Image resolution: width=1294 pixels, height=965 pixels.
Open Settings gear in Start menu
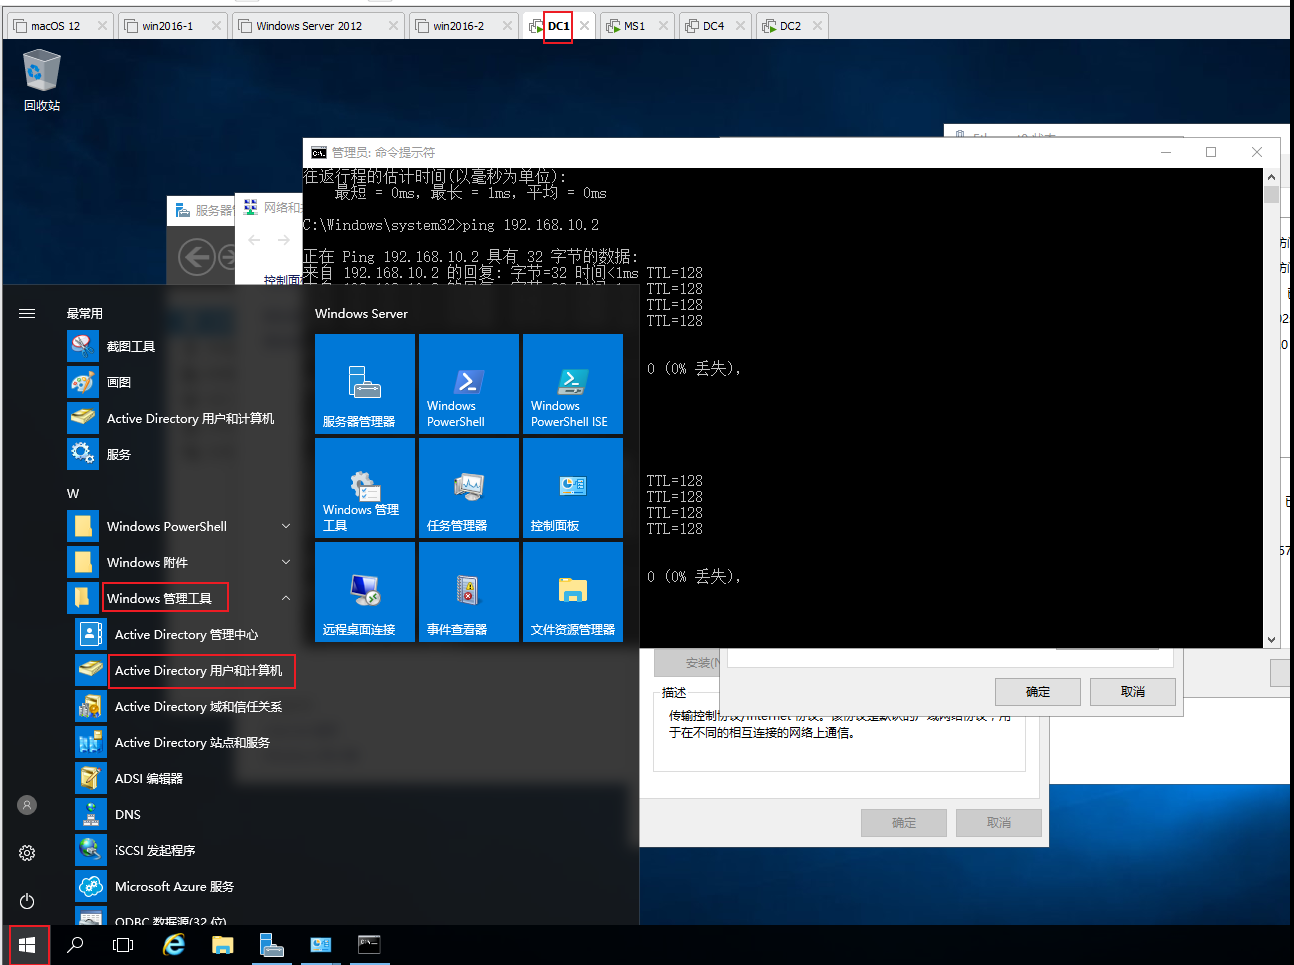(x=27, y=853)
